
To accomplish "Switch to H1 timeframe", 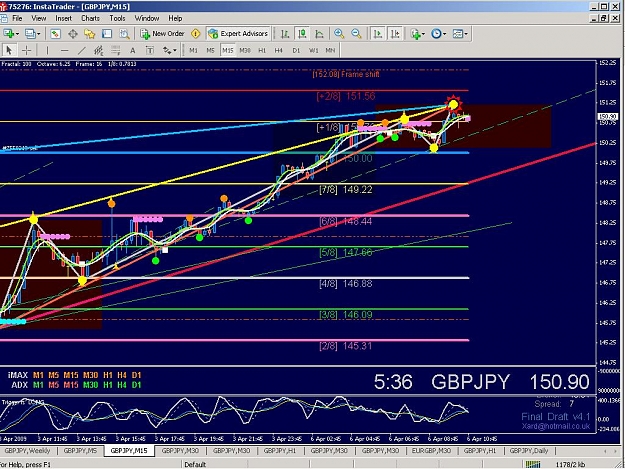I will click(x=262, y=51).
